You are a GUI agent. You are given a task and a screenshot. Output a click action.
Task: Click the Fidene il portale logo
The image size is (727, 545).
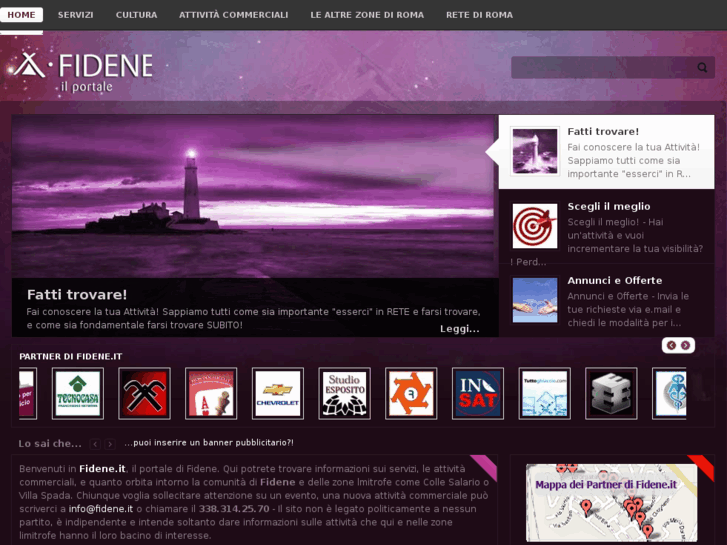click(83, 71)
